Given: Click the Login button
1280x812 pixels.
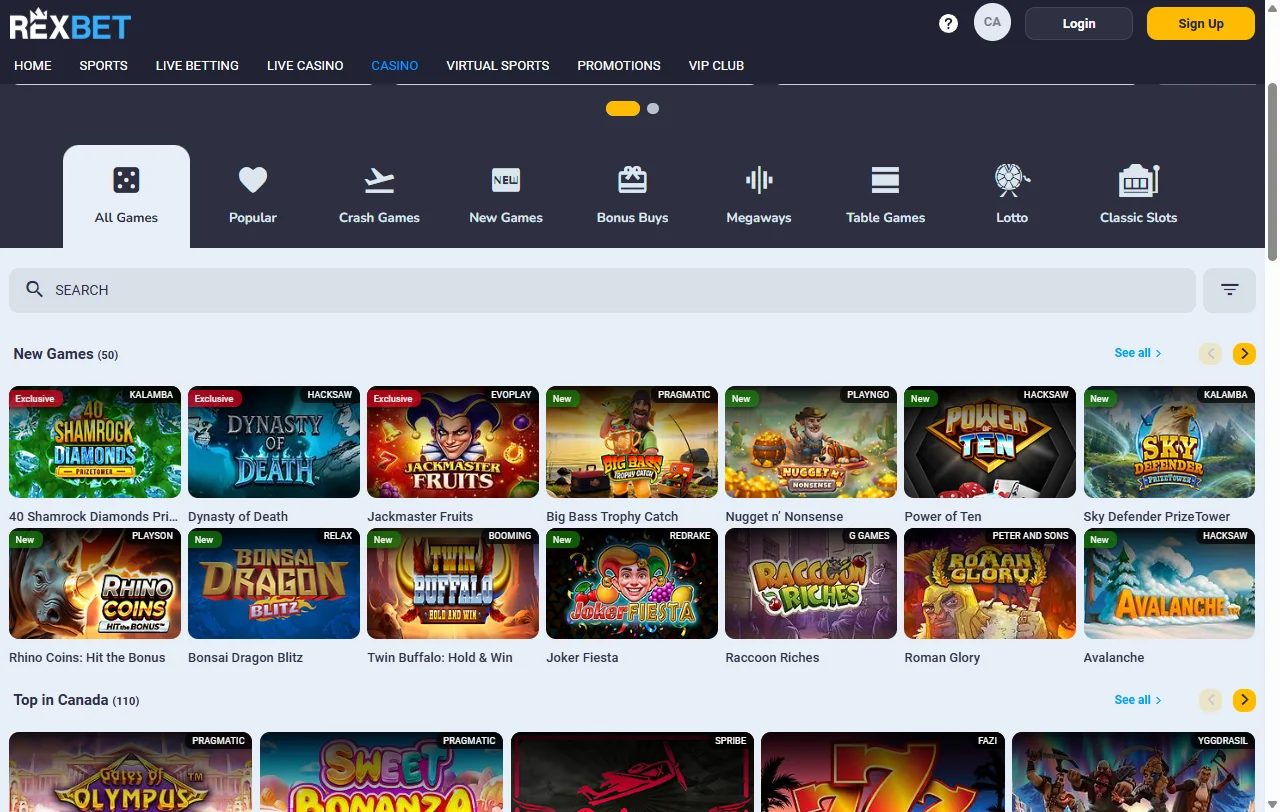Looking at the screenshot, I should (x=1079, y=24).
